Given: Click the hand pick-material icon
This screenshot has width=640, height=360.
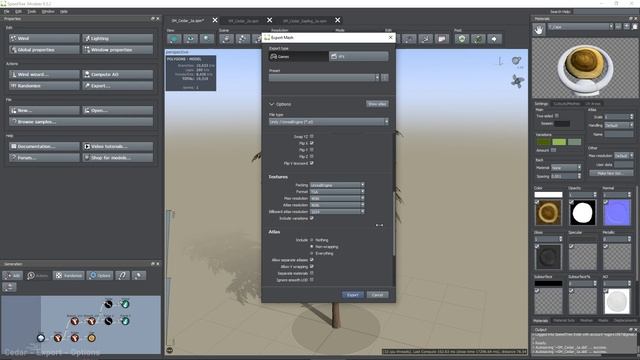Looking at the screenshot, I should pyautogui.click(x=539, y=29).
